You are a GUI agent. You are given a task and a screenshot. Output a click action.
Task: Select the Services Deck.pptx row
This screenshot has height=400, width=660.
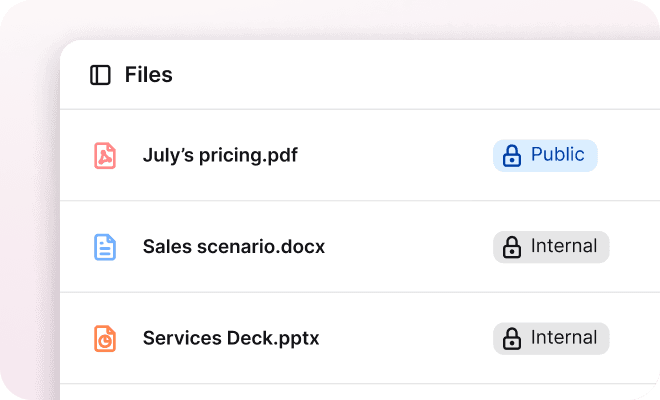360,338
